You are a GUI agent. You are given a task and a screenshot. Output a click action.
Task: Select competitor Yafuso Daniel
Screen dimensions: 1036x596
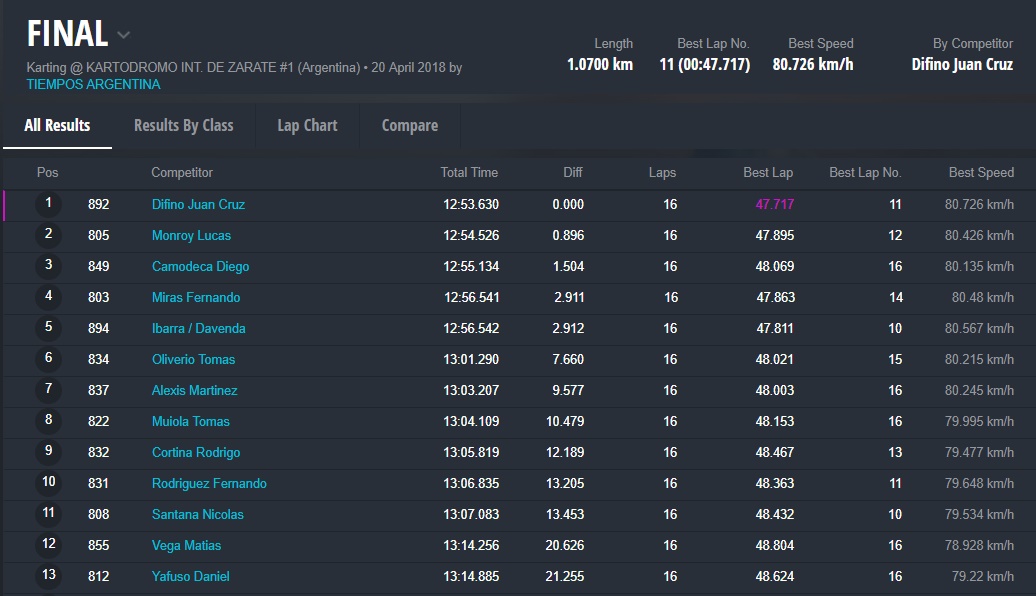pyautogui.click(x=190, y=576)
